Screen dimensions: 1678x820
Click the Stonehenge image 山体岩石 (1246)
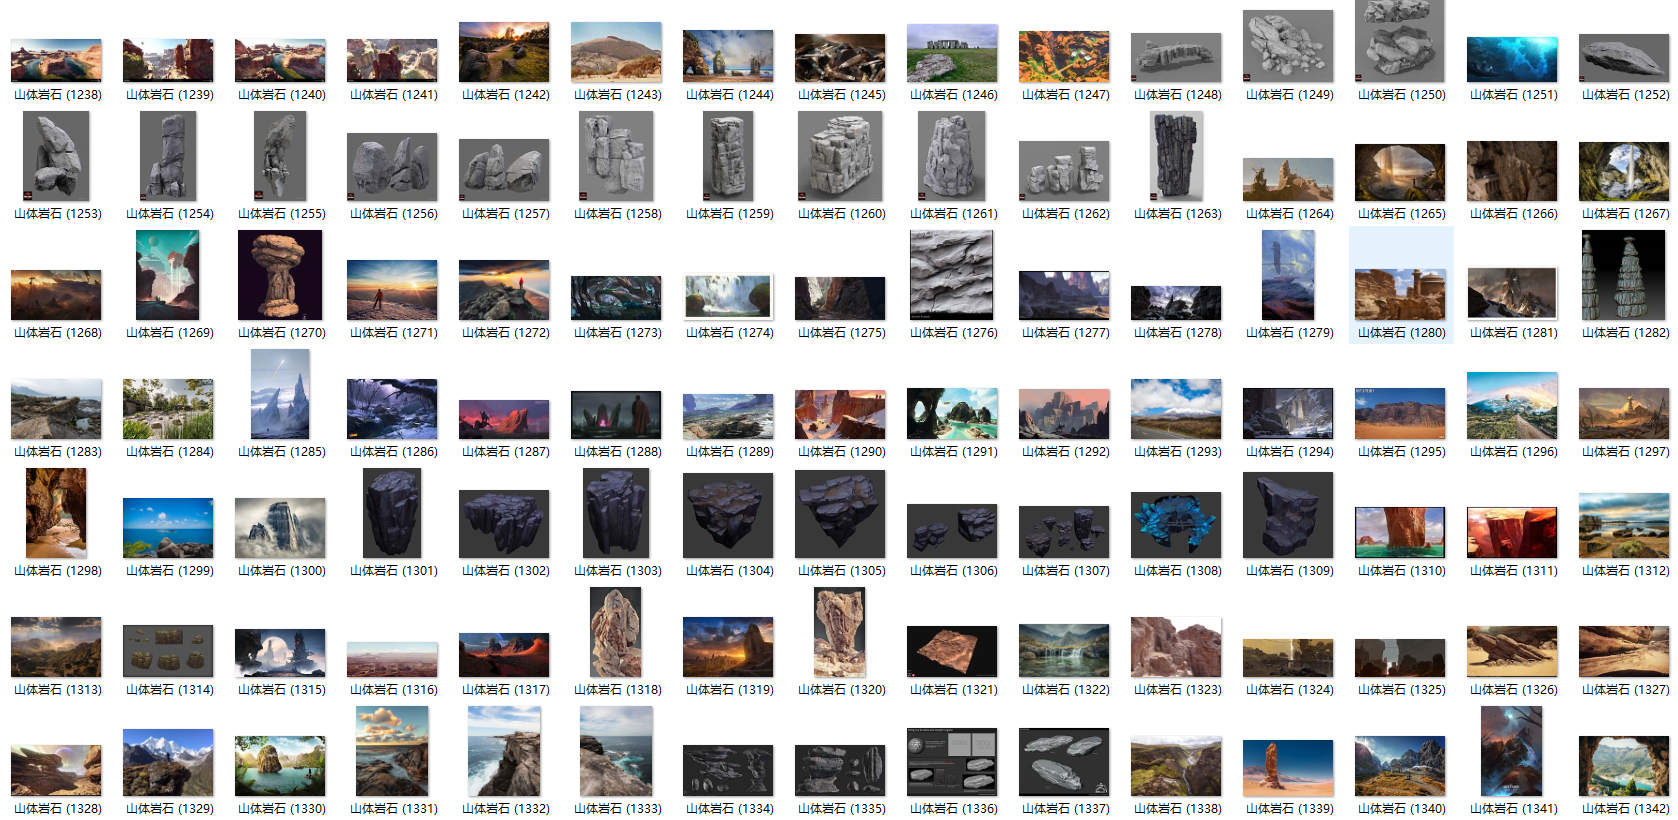(x=952, y=53)
